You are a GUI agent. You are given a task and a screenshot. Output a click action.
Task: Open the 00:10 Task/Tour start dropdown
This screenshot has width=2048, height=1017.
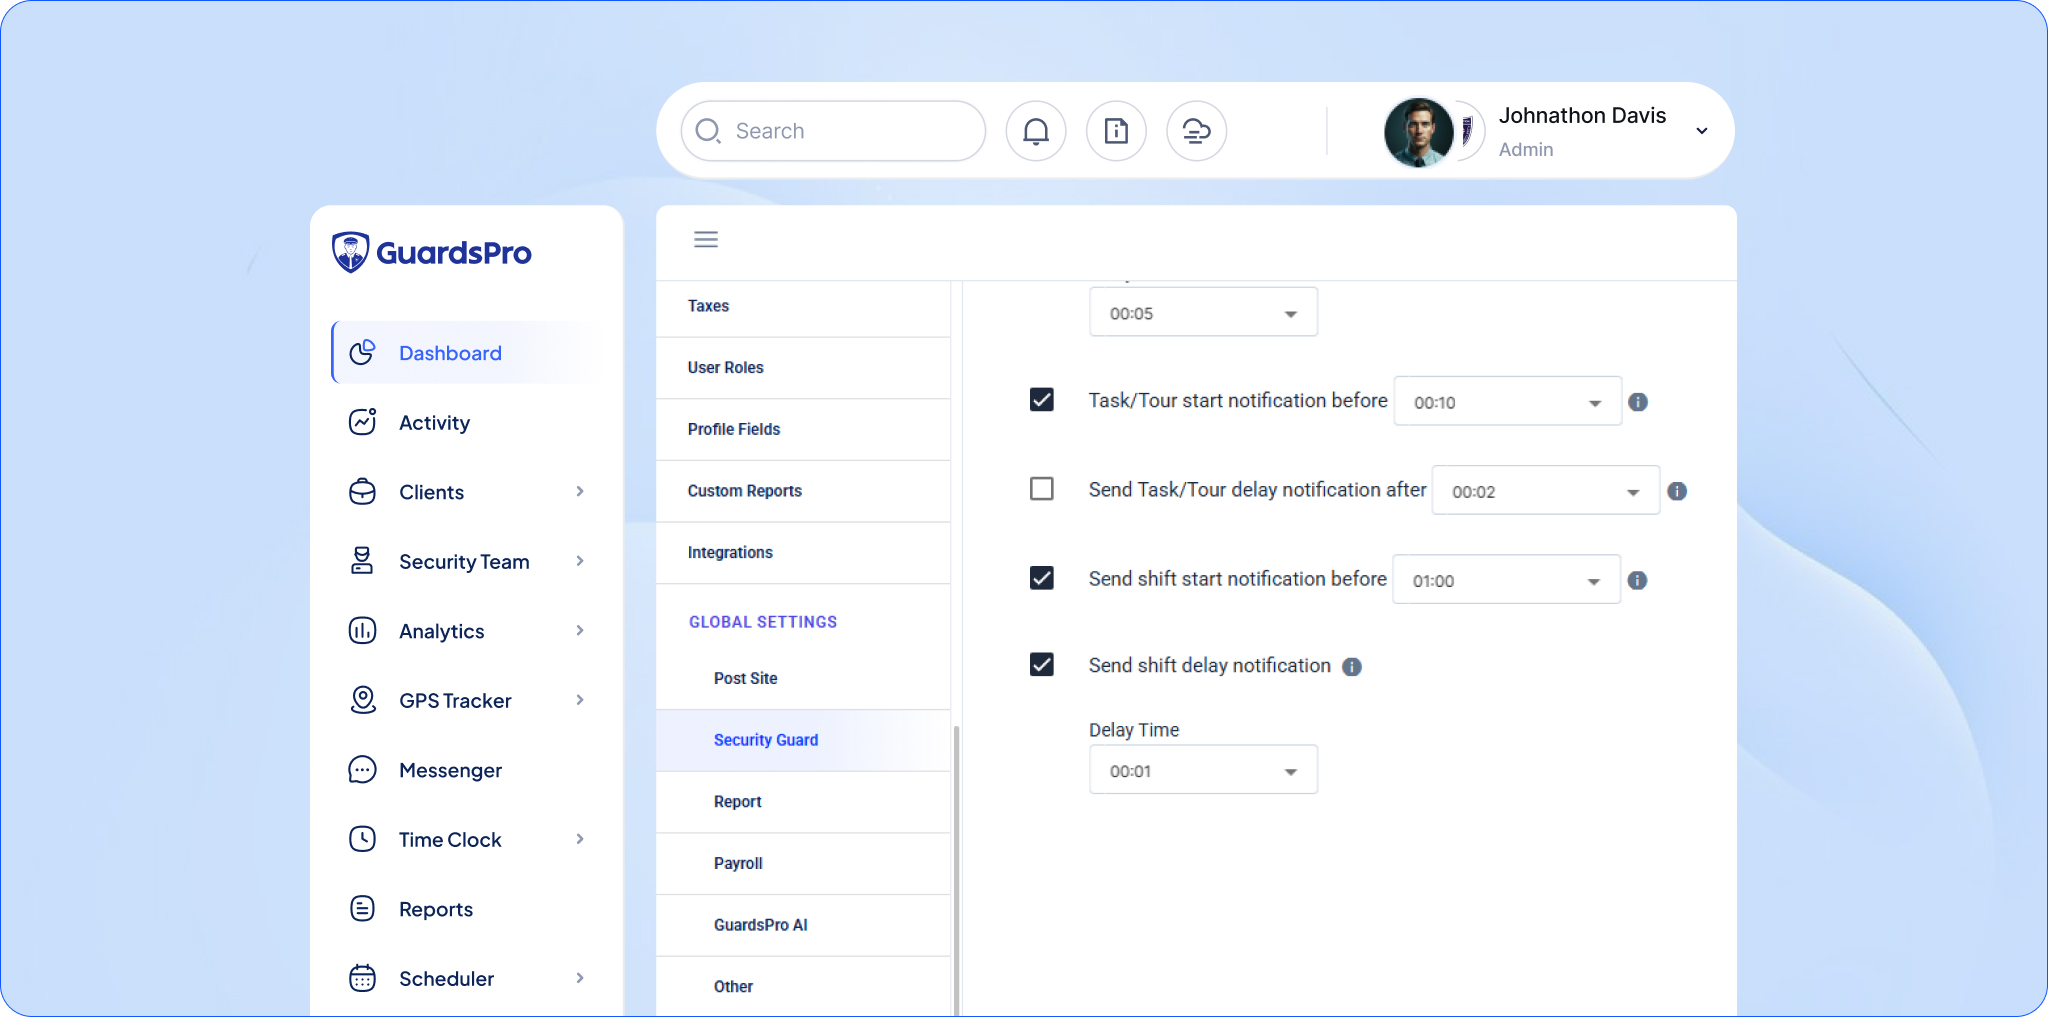(1508, 402)
